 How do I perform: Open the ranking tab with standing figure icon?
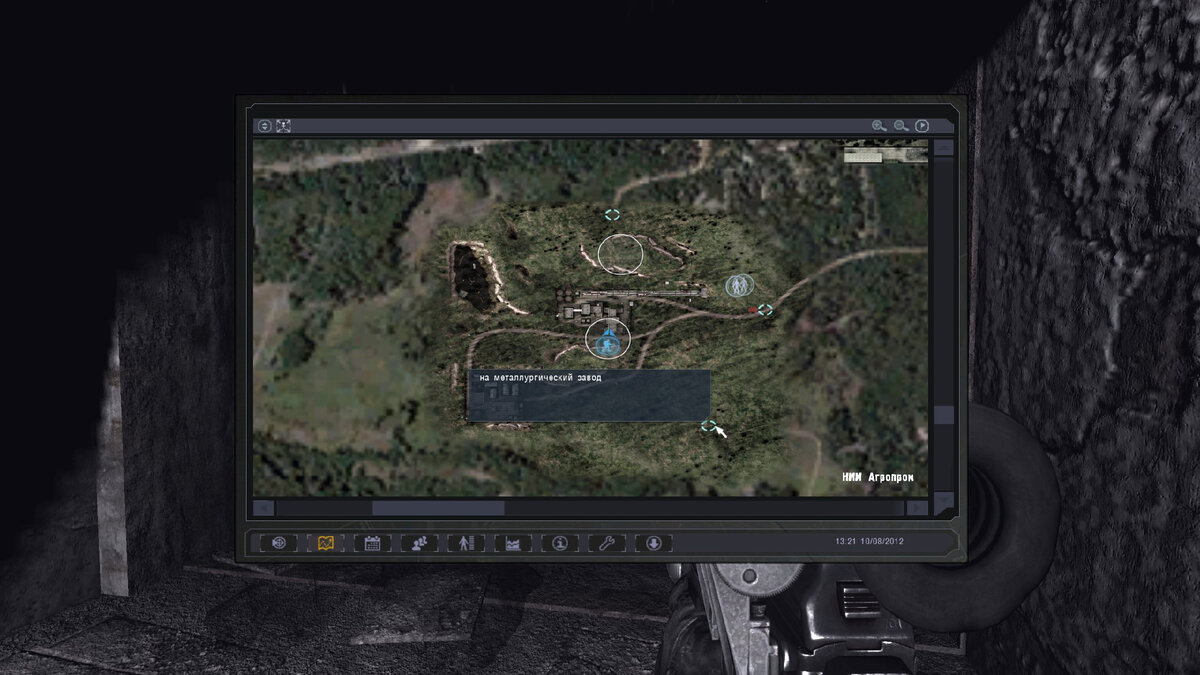(x=466, y=543)
